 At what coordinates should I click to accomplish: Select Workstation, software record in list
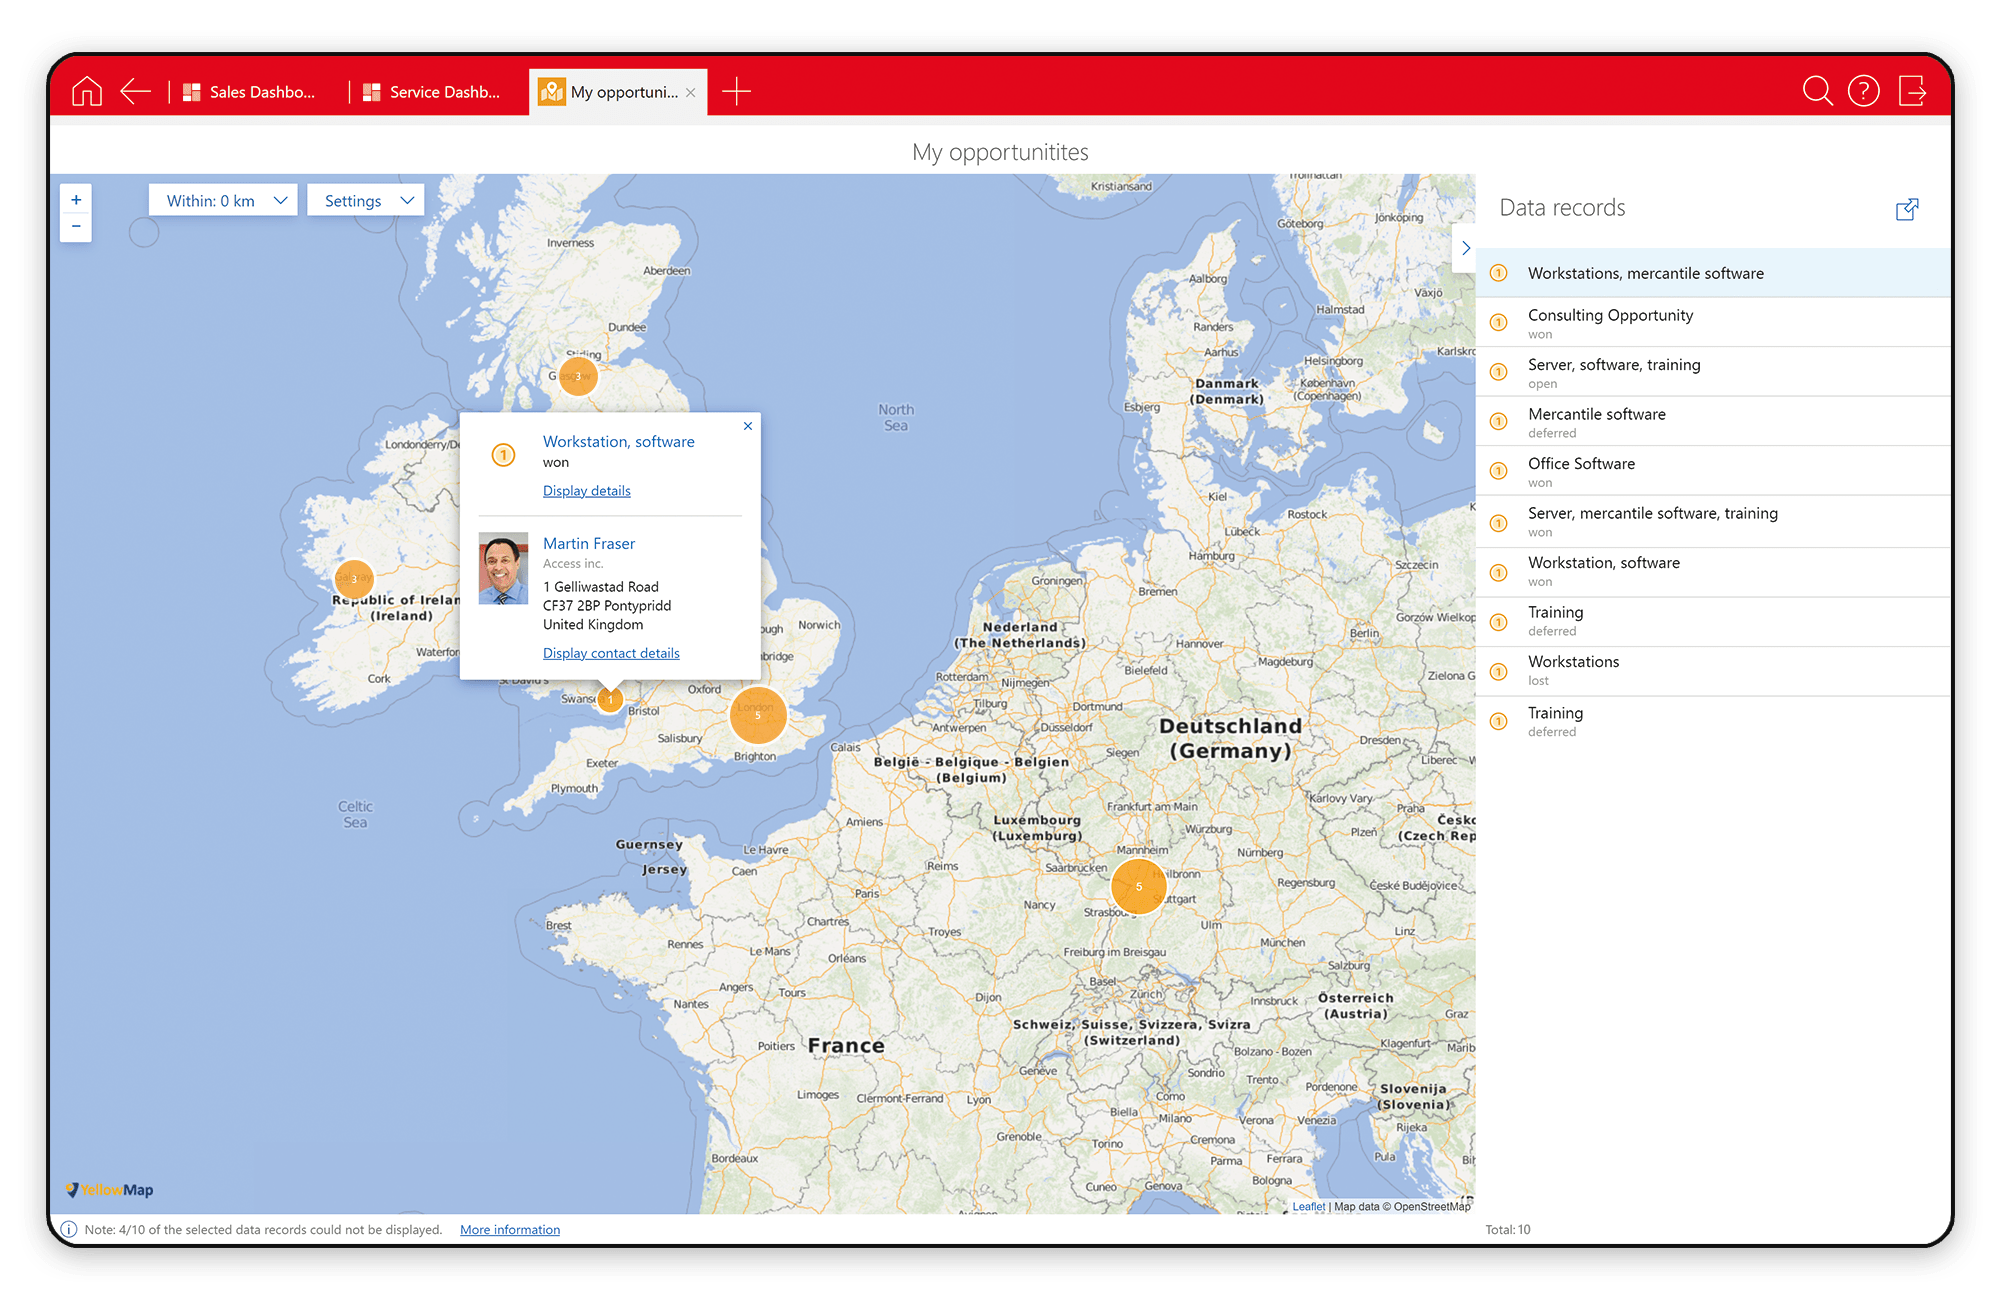click(x=1713, y=571)
